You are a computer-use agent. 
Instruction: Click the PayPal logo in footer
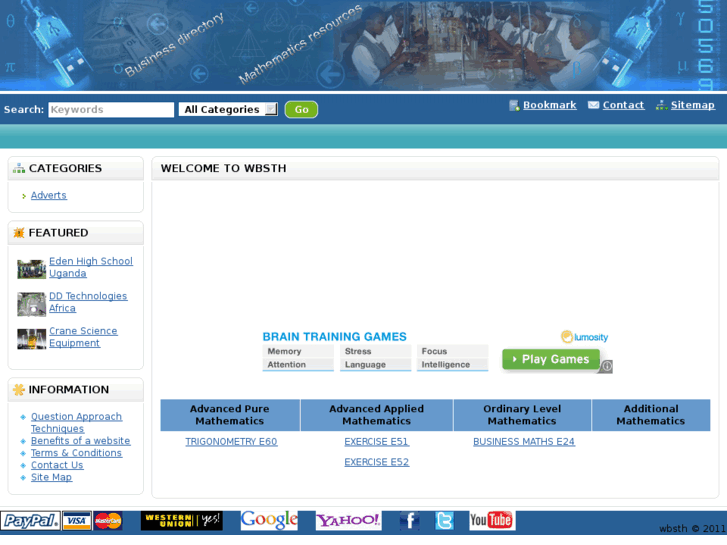(30, 520)
